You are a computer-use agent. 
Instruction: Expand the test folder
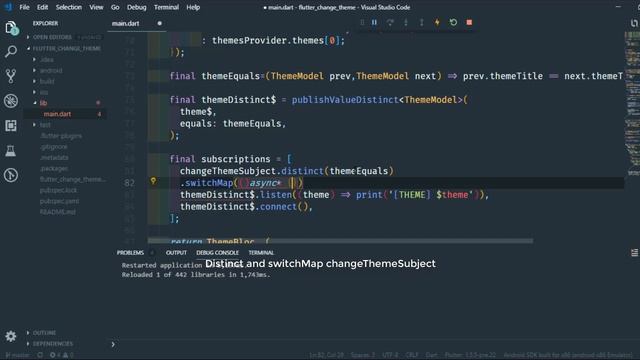(x=45, y=125)
